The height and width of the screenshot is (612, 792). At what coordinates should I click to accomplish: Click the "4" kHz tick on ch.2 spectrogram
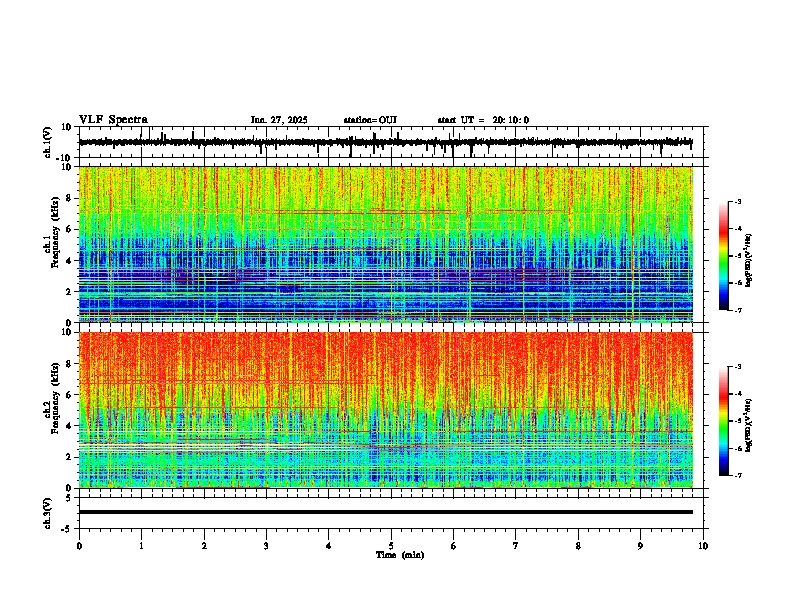71,426
